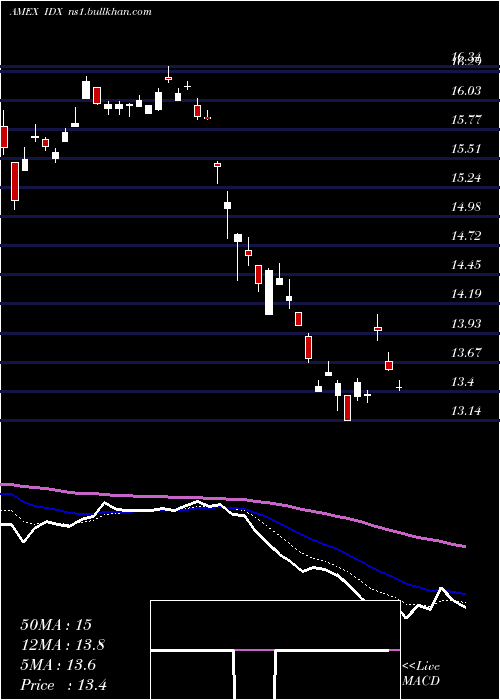Click the '12MA : 13.8' indicator text
The width and height of the screenshot is (500, 700).
tap(63, 645)
